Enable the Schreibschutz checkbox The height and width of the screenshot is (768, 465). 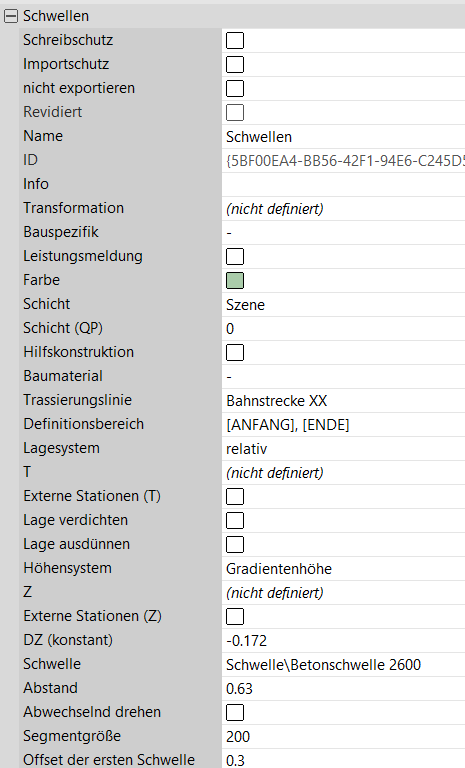pos(235,40)
